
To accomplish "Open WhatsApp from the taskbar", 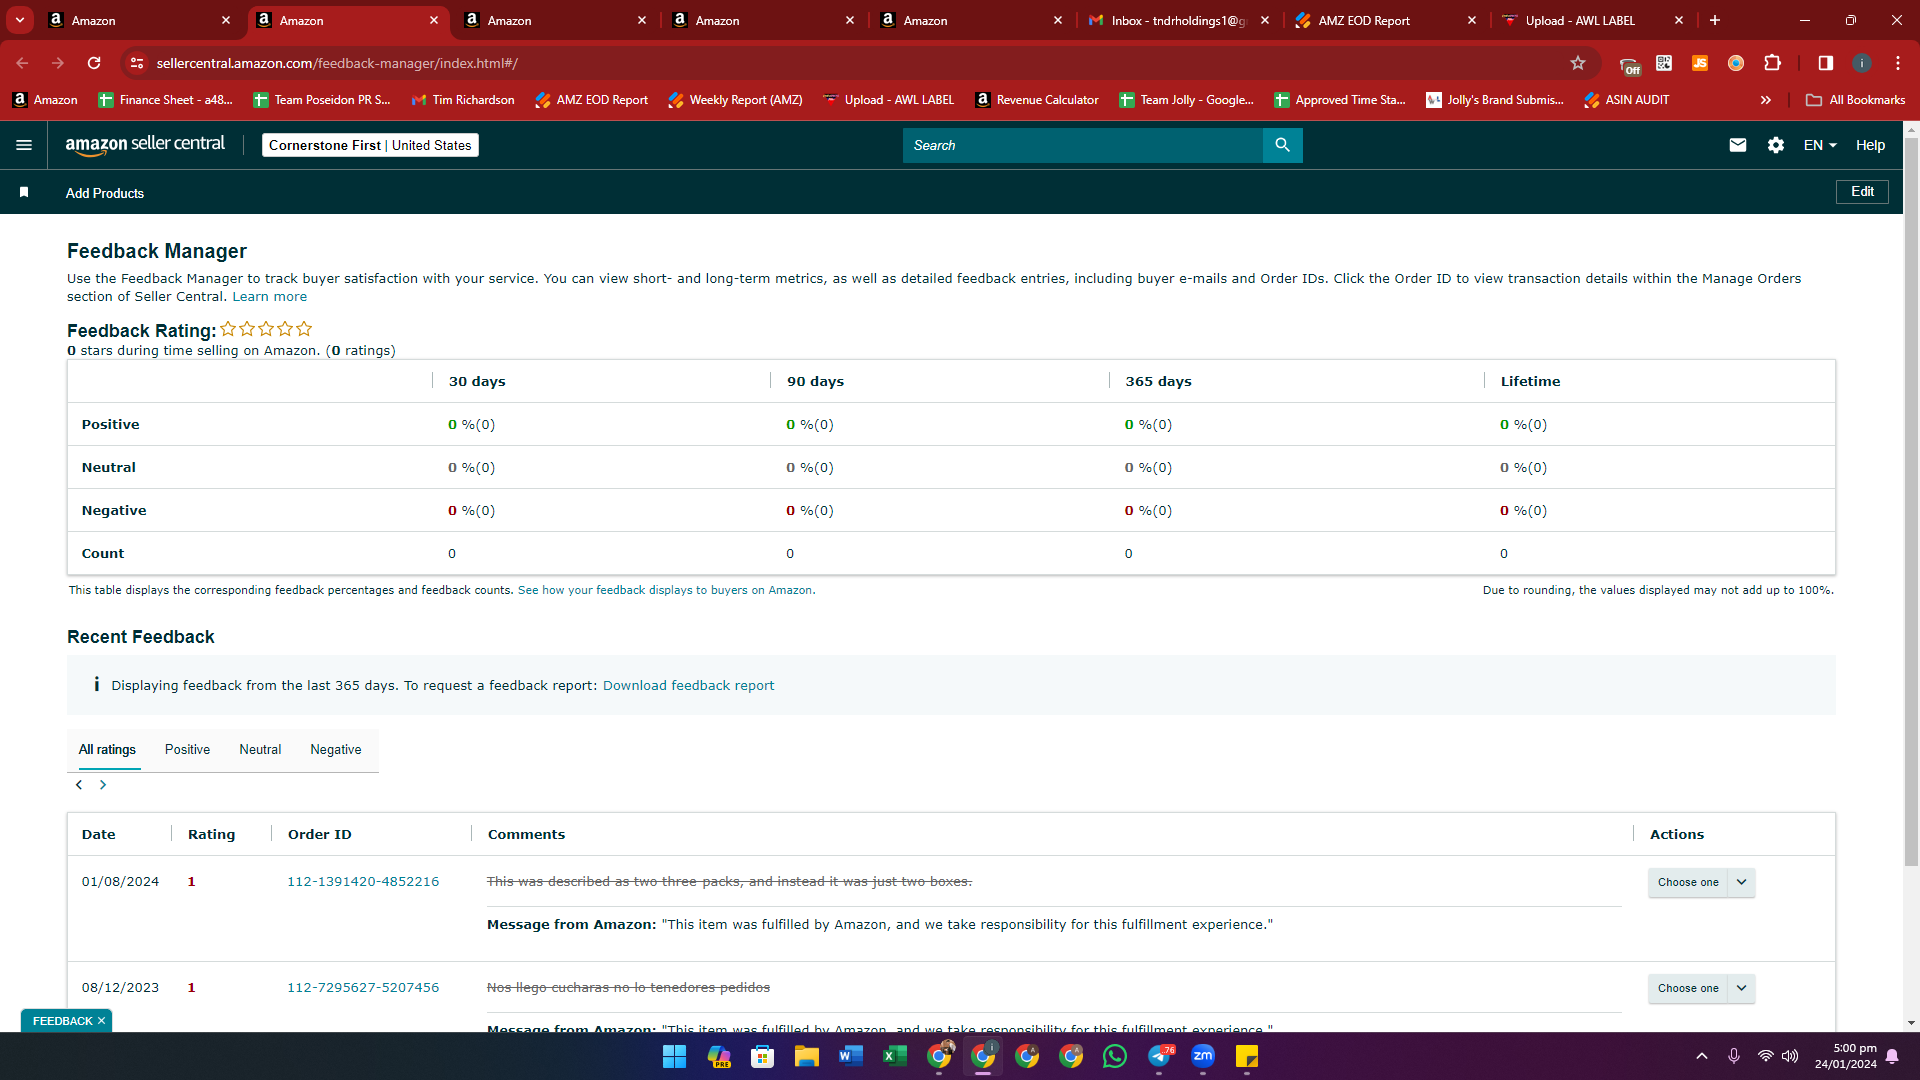I will [1115, 1056].
